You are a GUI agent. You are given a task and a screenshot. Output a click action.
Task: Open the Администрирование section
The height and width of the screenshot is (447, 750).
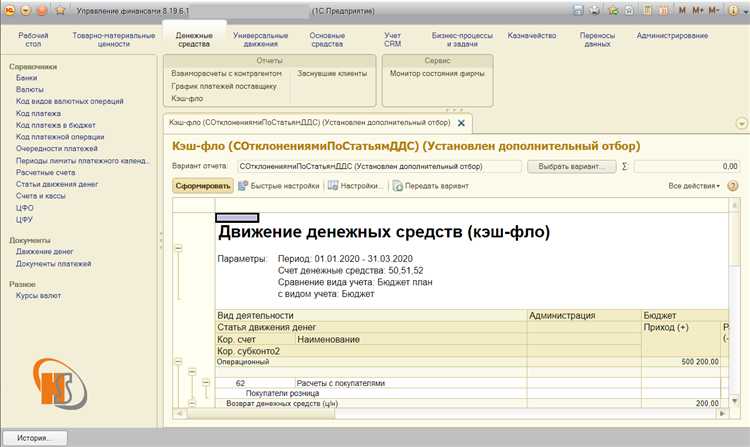coord(672,35)
